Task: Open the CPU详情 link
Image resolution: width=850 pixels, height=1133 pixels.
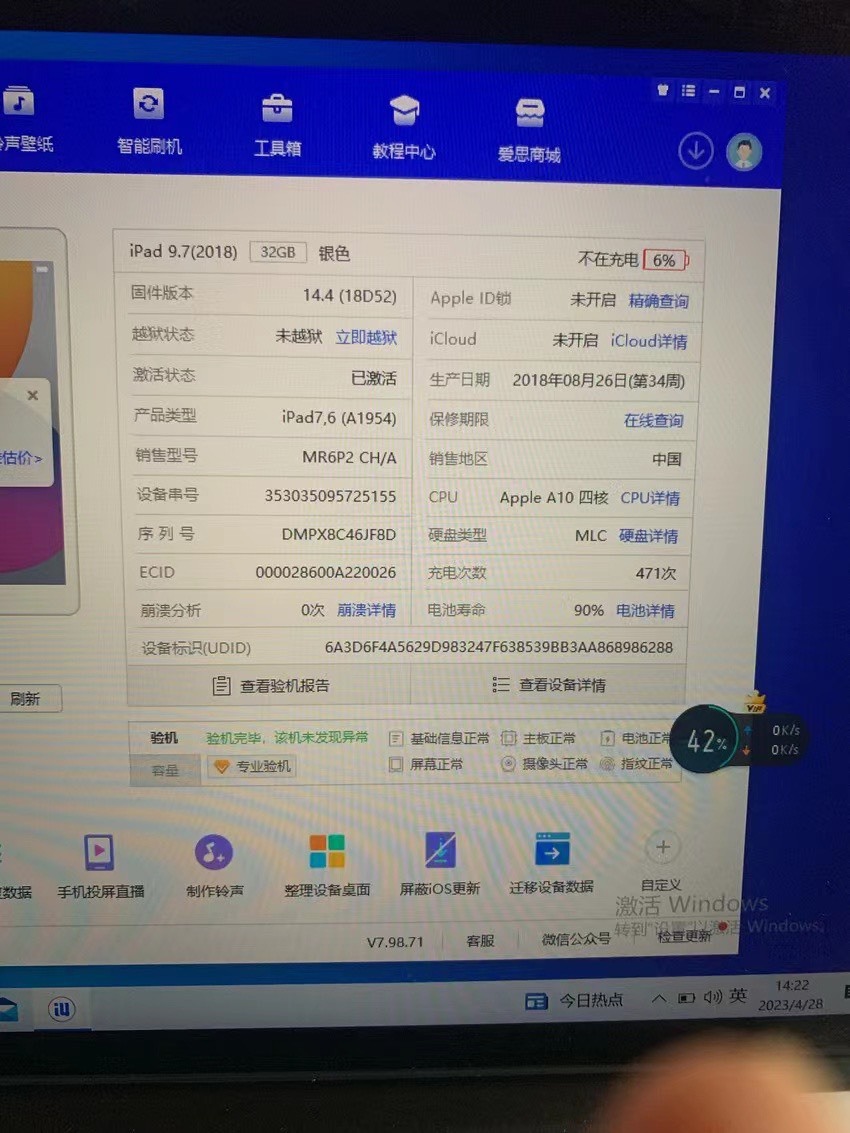Action: pyautogui.click(x=650, y=498)
